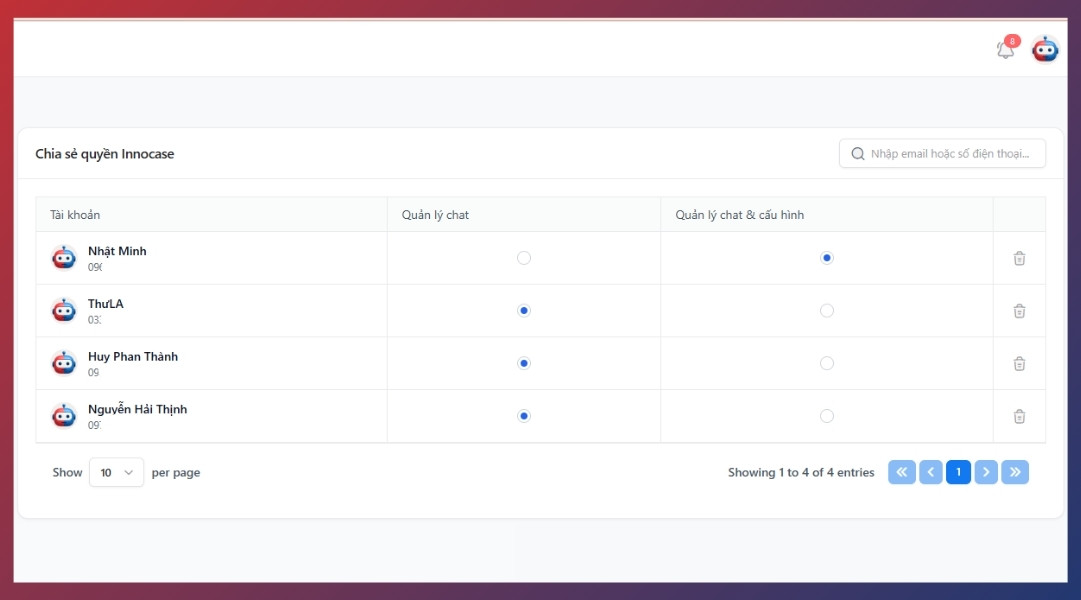Screen dimensions: 1081x600
Task: Grant Huy Phan Thành chat & config permission
Action: (x=826, y=364)
